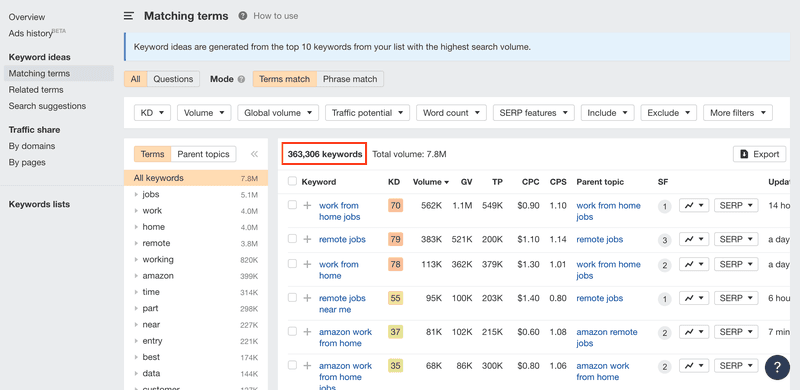Select 'All keywords' in the terms list
Image resolution: width=800 pixels, height=390 pixels.
pos(196,178)
